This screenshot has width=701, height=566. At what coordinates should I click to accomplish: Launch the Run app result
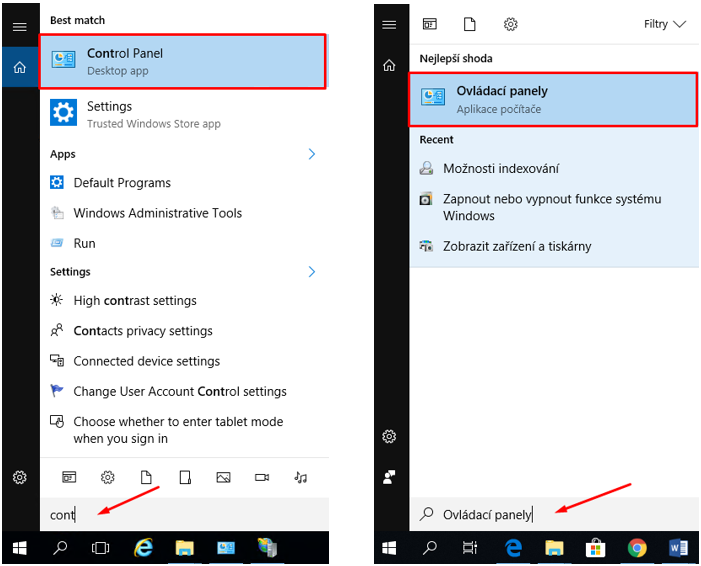183,243
